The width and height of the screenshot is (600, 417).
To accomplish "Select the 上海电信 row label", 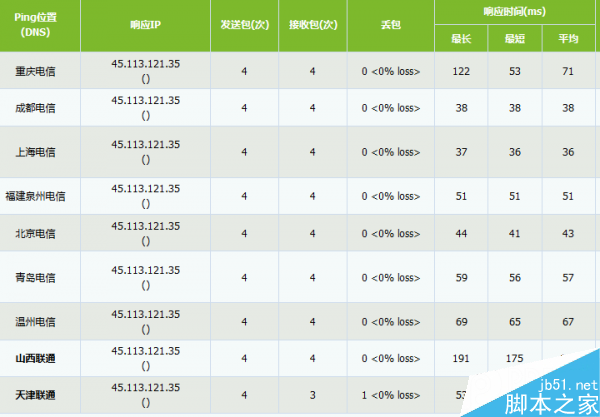I will 35,152.
